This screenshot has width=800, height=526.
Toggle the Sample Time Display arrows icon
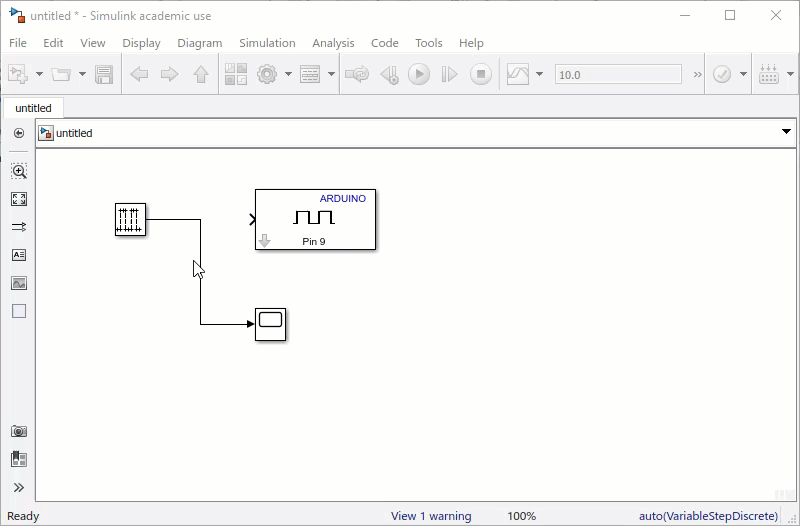click(19, 227)
